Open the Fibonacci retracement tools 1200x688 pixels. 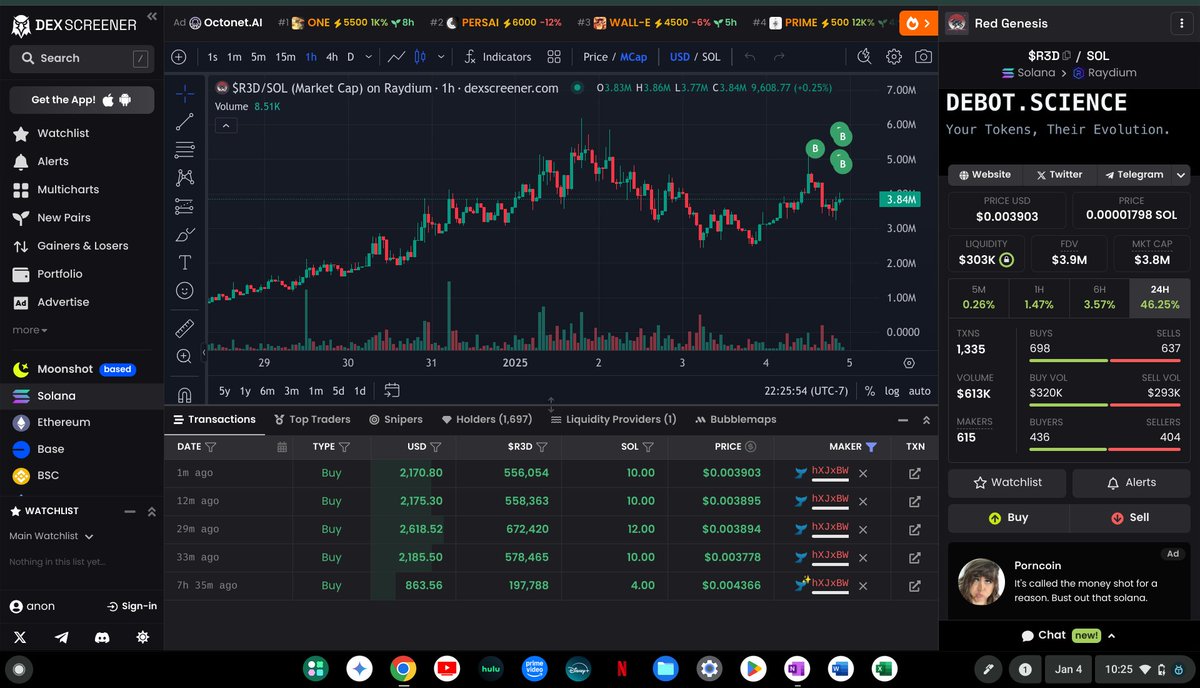[185, 150]
